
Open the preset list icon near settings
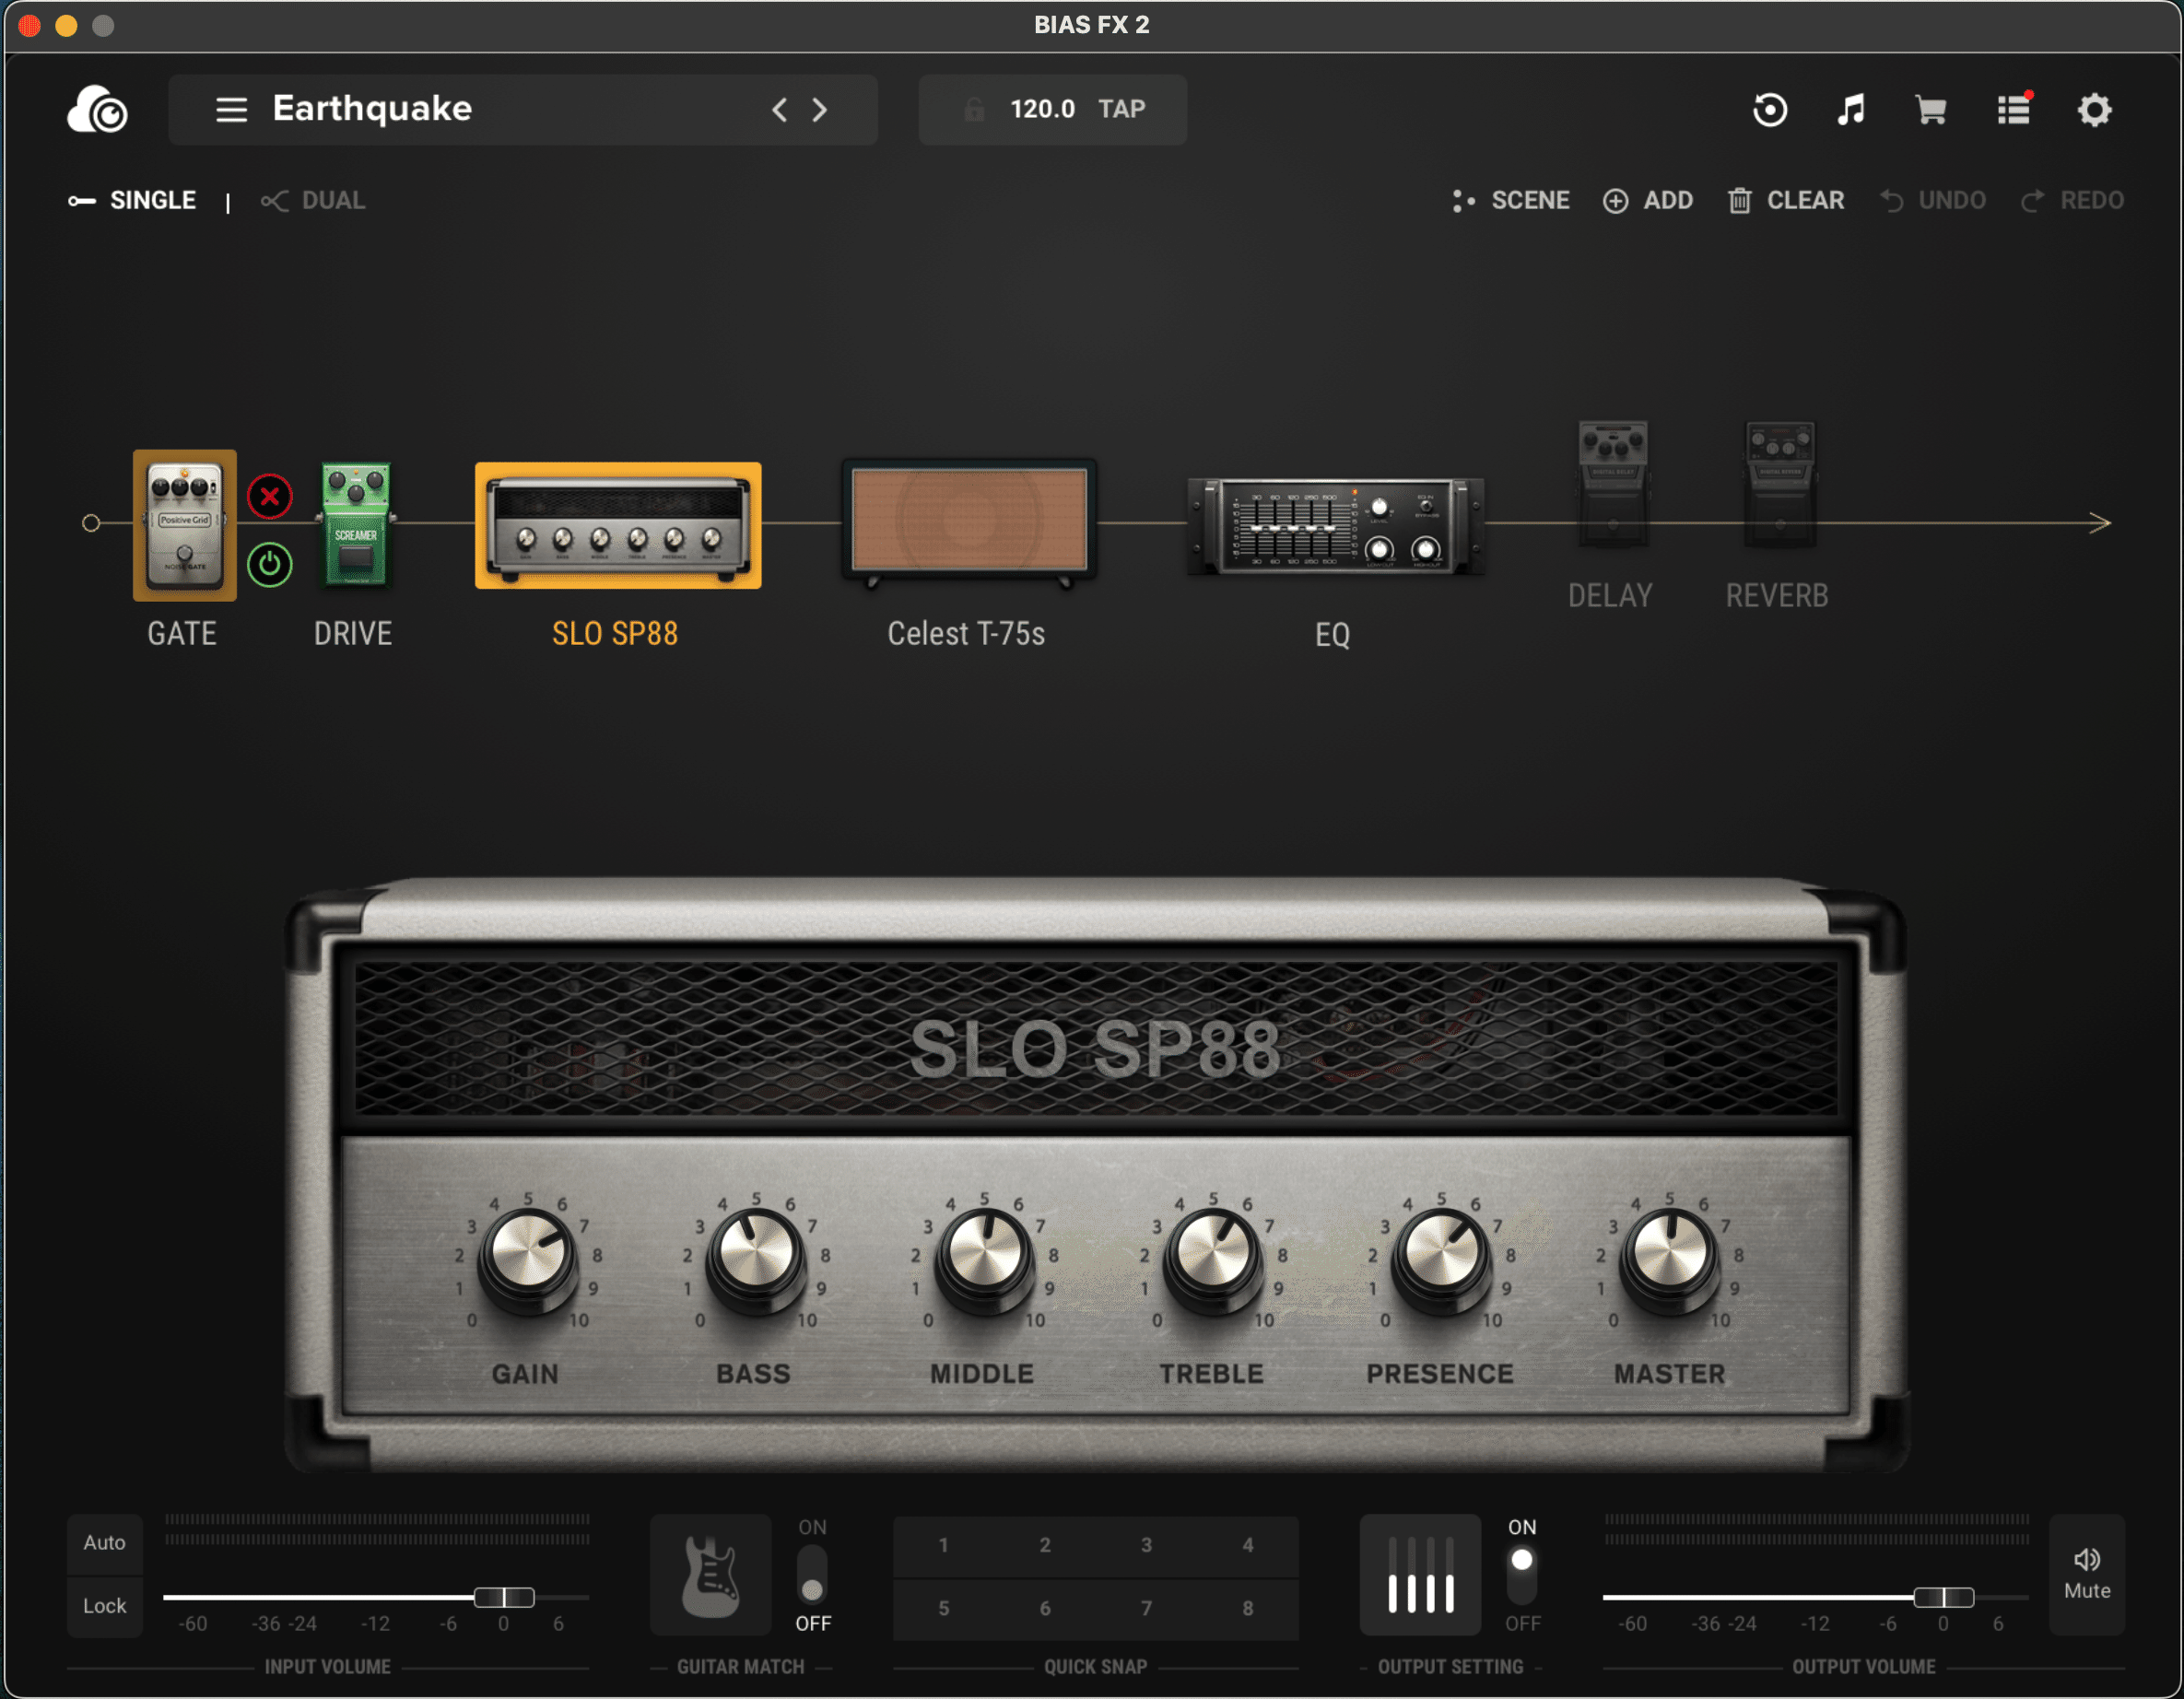2013,110
